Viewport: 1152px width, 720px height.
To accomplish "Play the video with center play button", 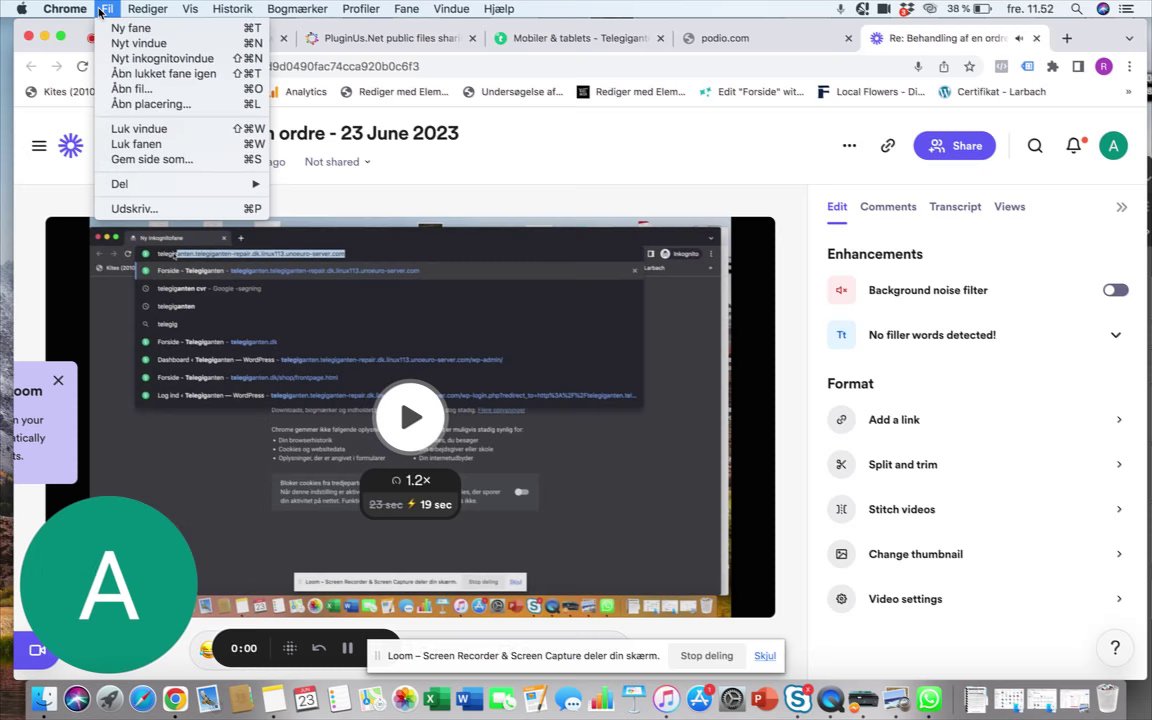I will (410, 417).
